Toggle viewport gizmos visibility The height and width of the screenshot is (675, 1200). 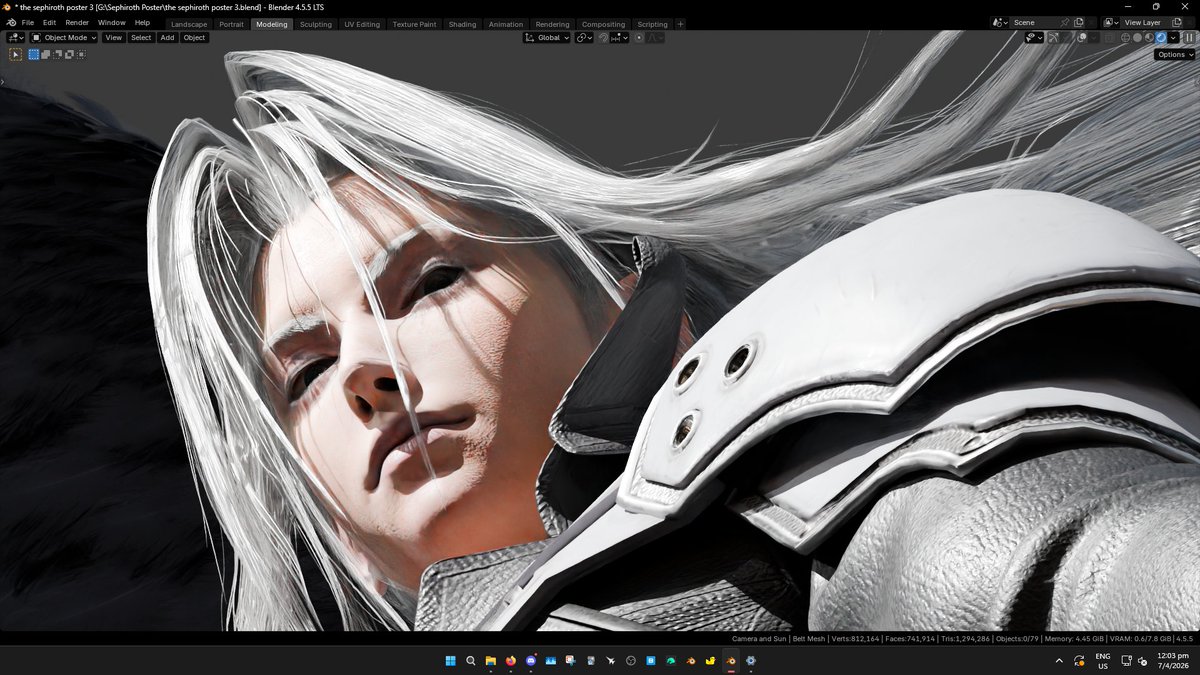point(1053,37)
